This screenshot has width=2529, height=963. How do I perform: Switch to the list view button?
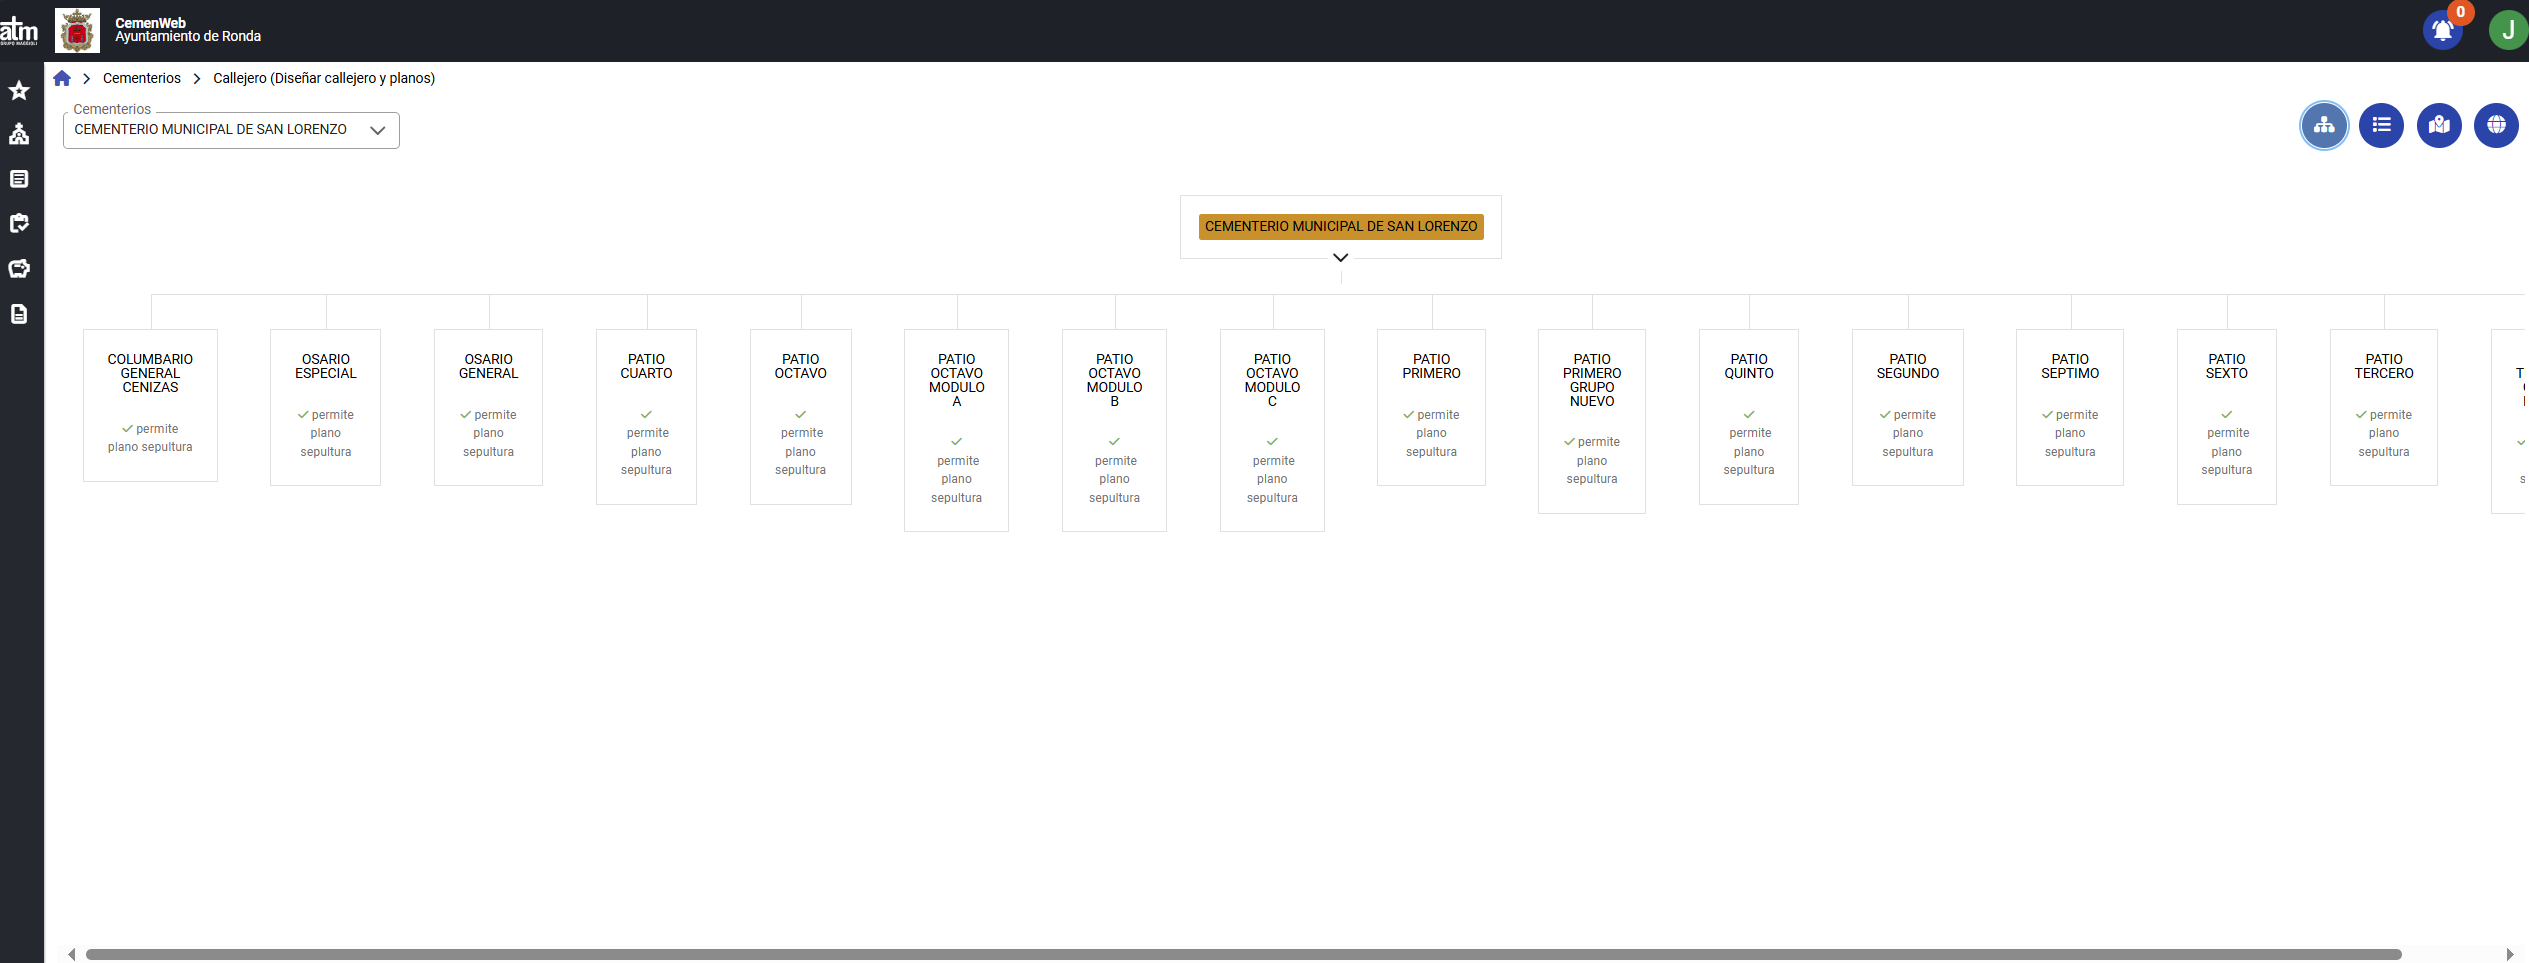click(2381, 126)
